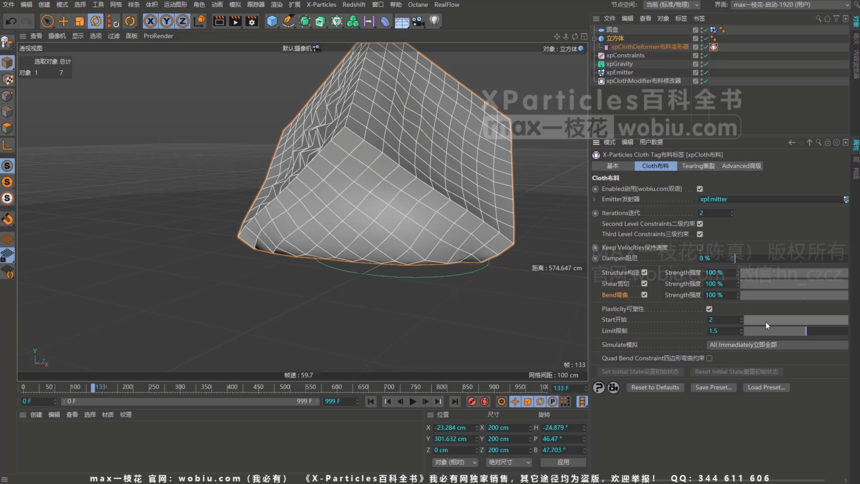The height and width of the screenshot is (484, 860).
Task: Collapse the 立方体 object tree node
Action: pos(595,38)
